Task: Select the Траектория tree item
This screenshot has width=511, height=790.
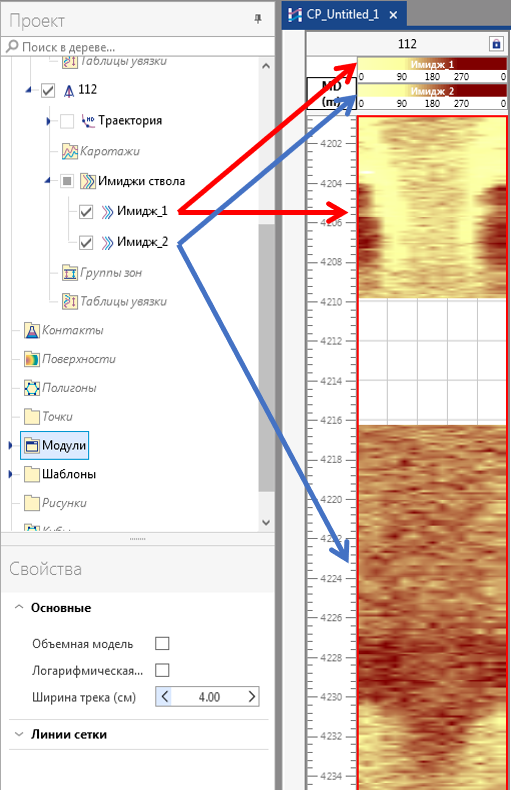Action: tap(130, 120)
